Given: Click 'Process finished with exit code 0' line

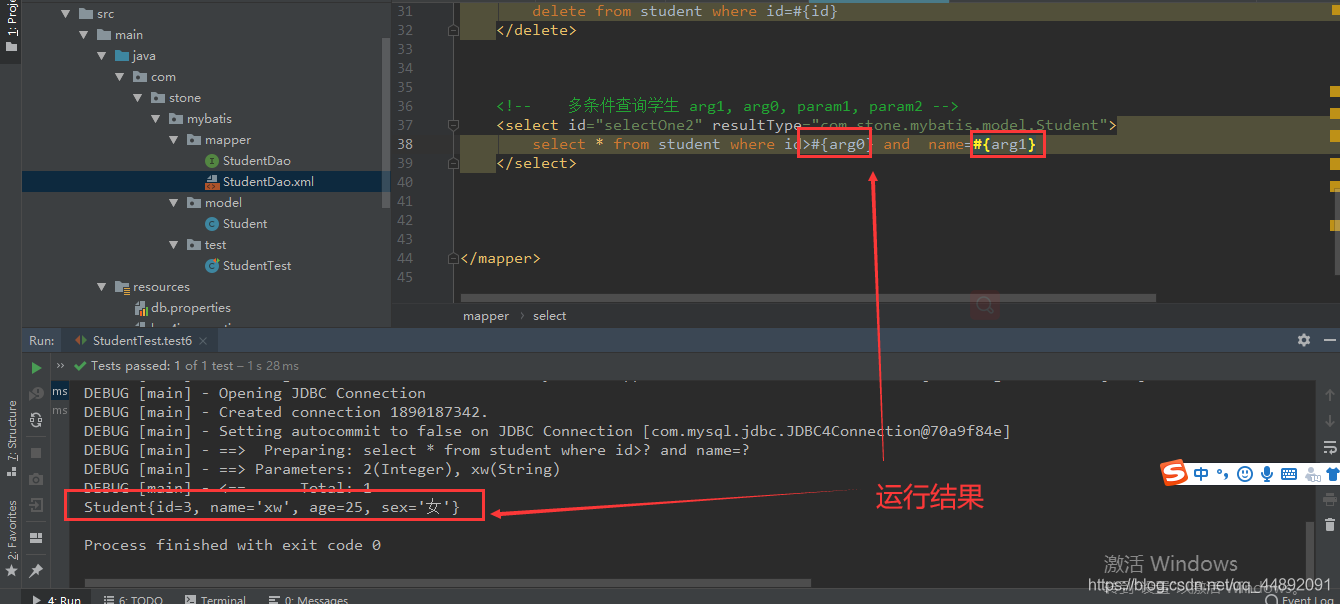Looking at the screenshot, I should click(x=232, y=545).
